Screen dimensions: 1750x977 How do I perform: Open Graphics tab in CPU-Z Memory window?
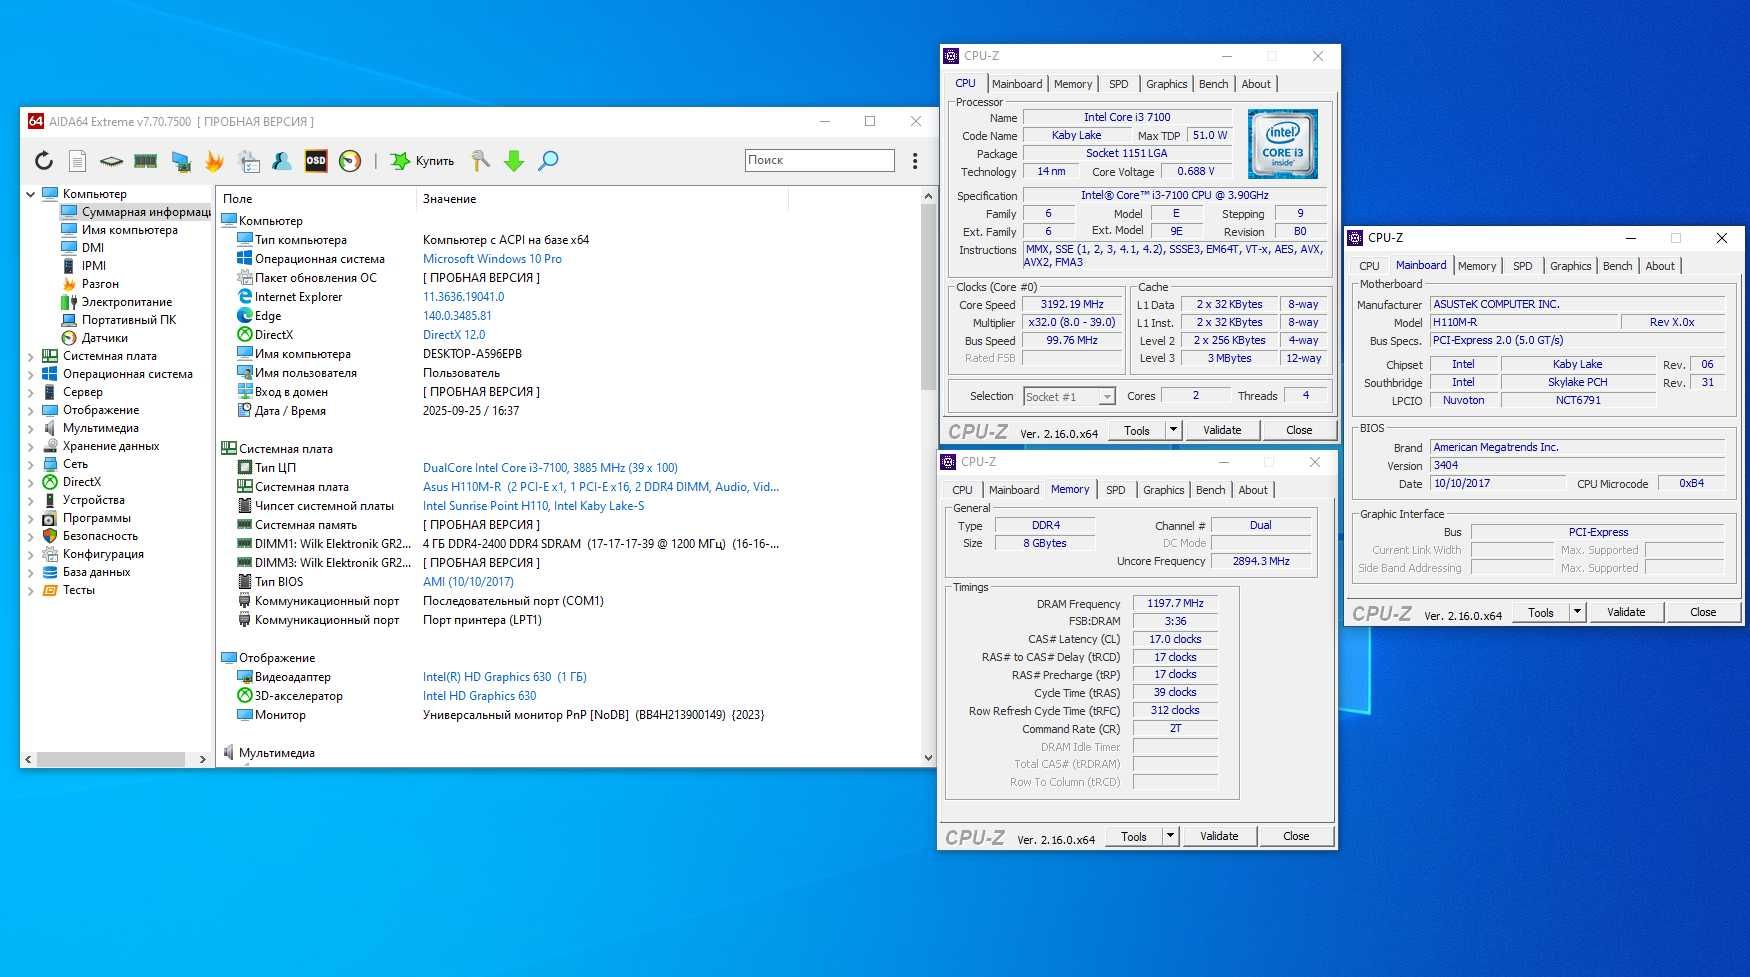click(1163, 490)
